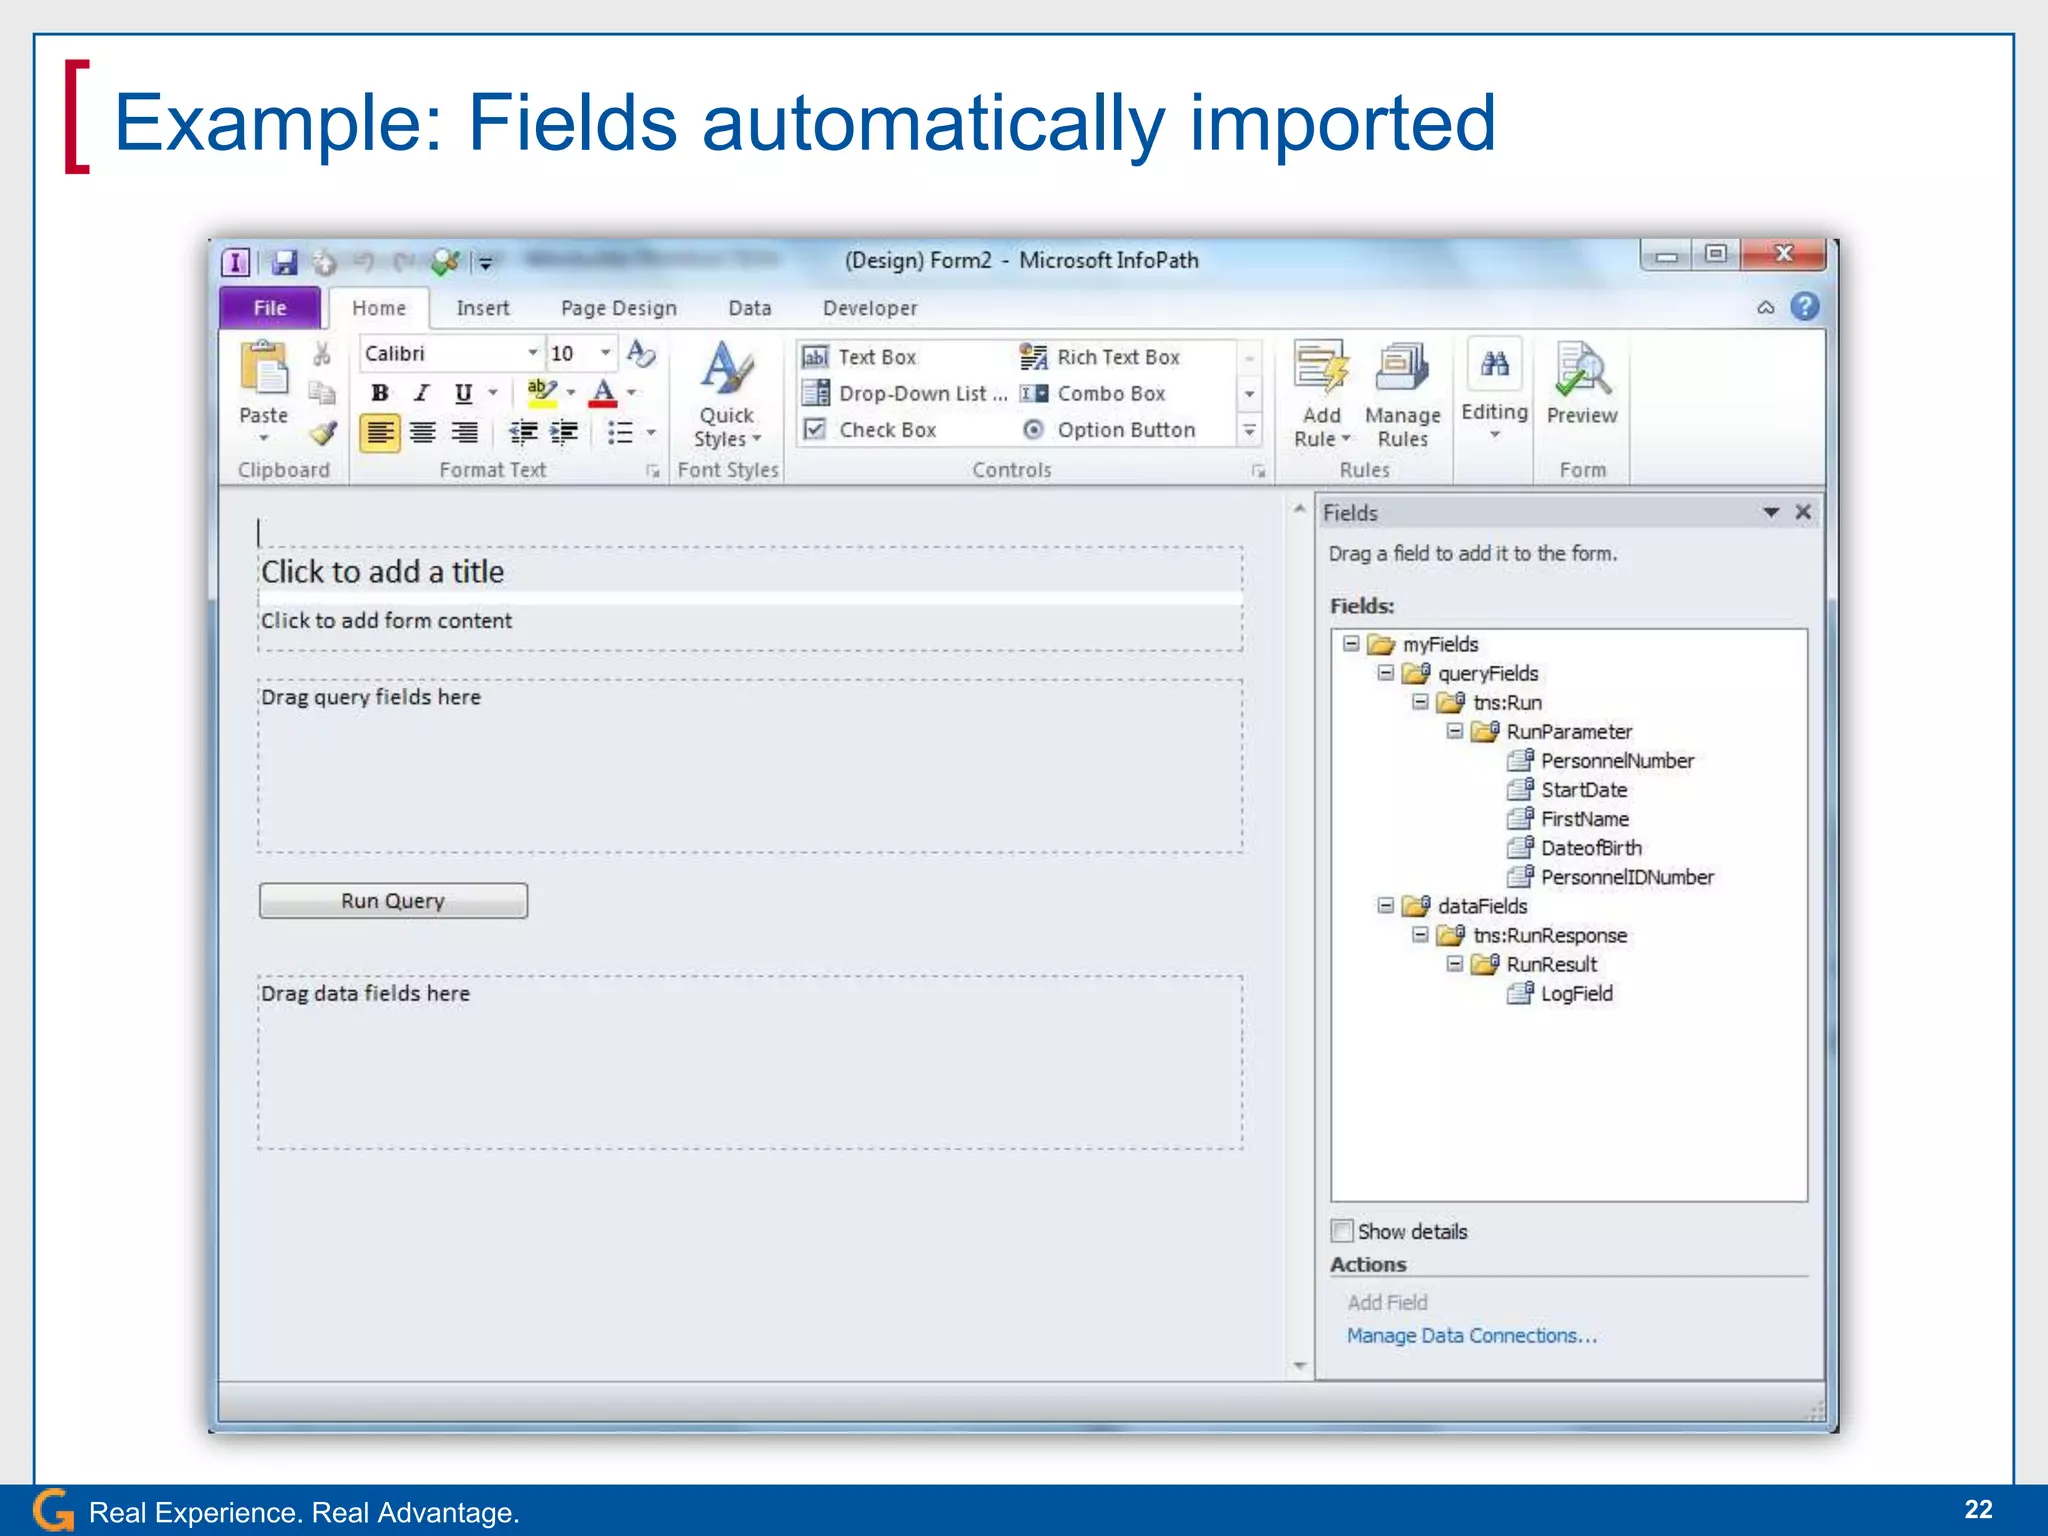
Task: Insert a Drop-Down List control
Action: 905,393
